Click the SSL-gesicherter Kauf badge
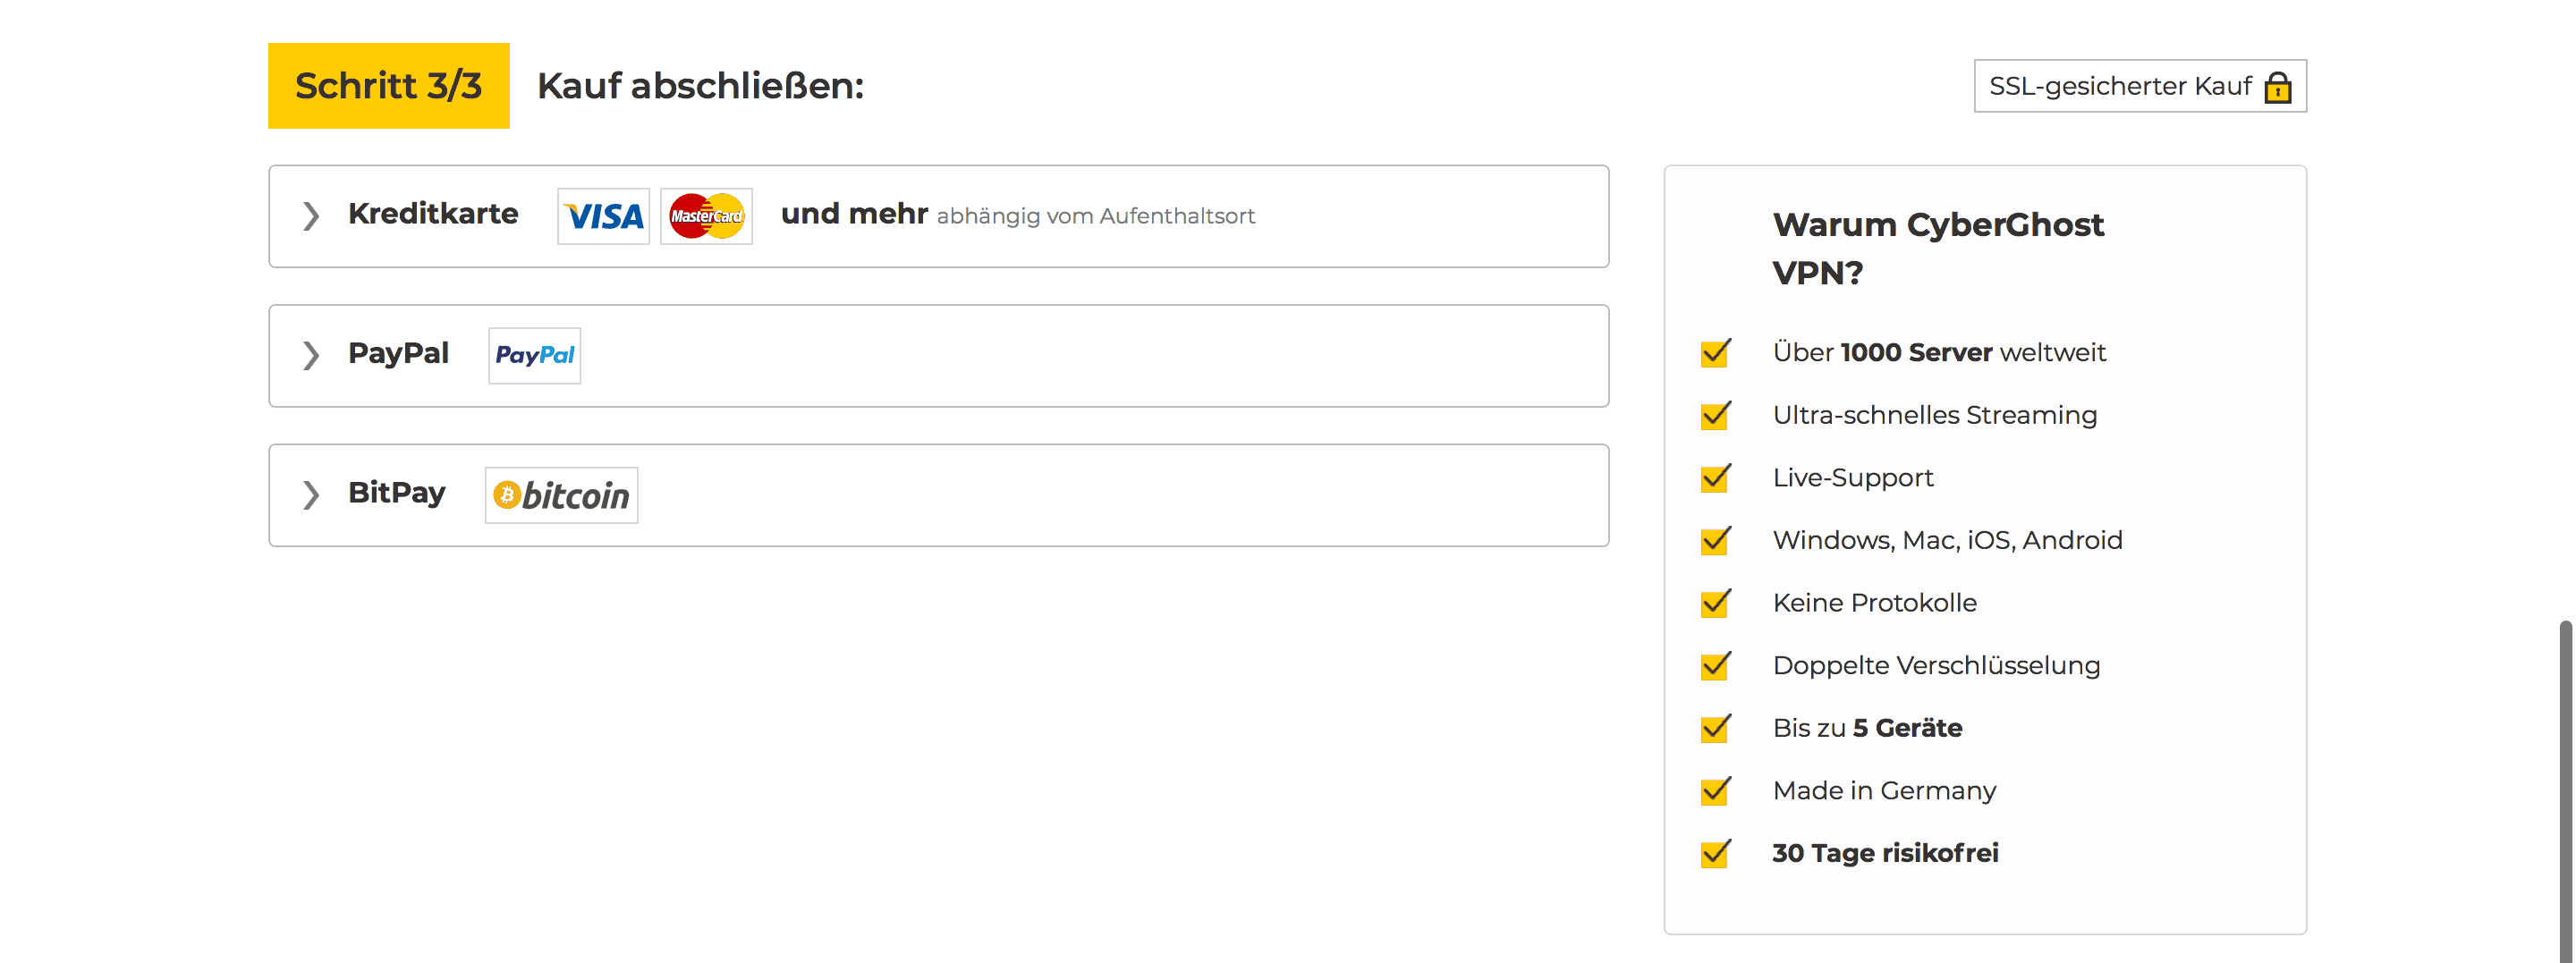 click(2140, 86)
